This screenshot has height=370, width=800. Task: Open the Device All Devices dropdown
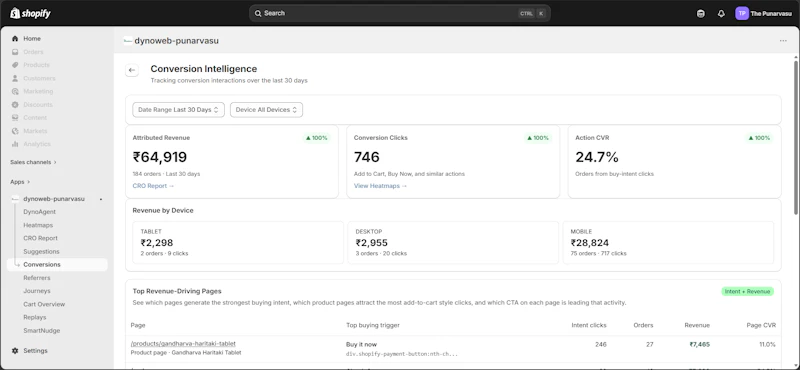click(266, 110)
